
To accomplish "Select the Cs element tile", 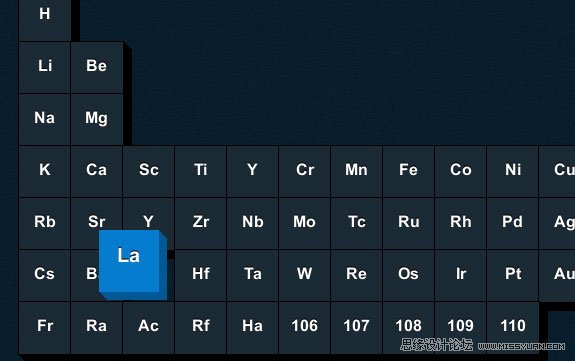I will [x=45, y=276].
